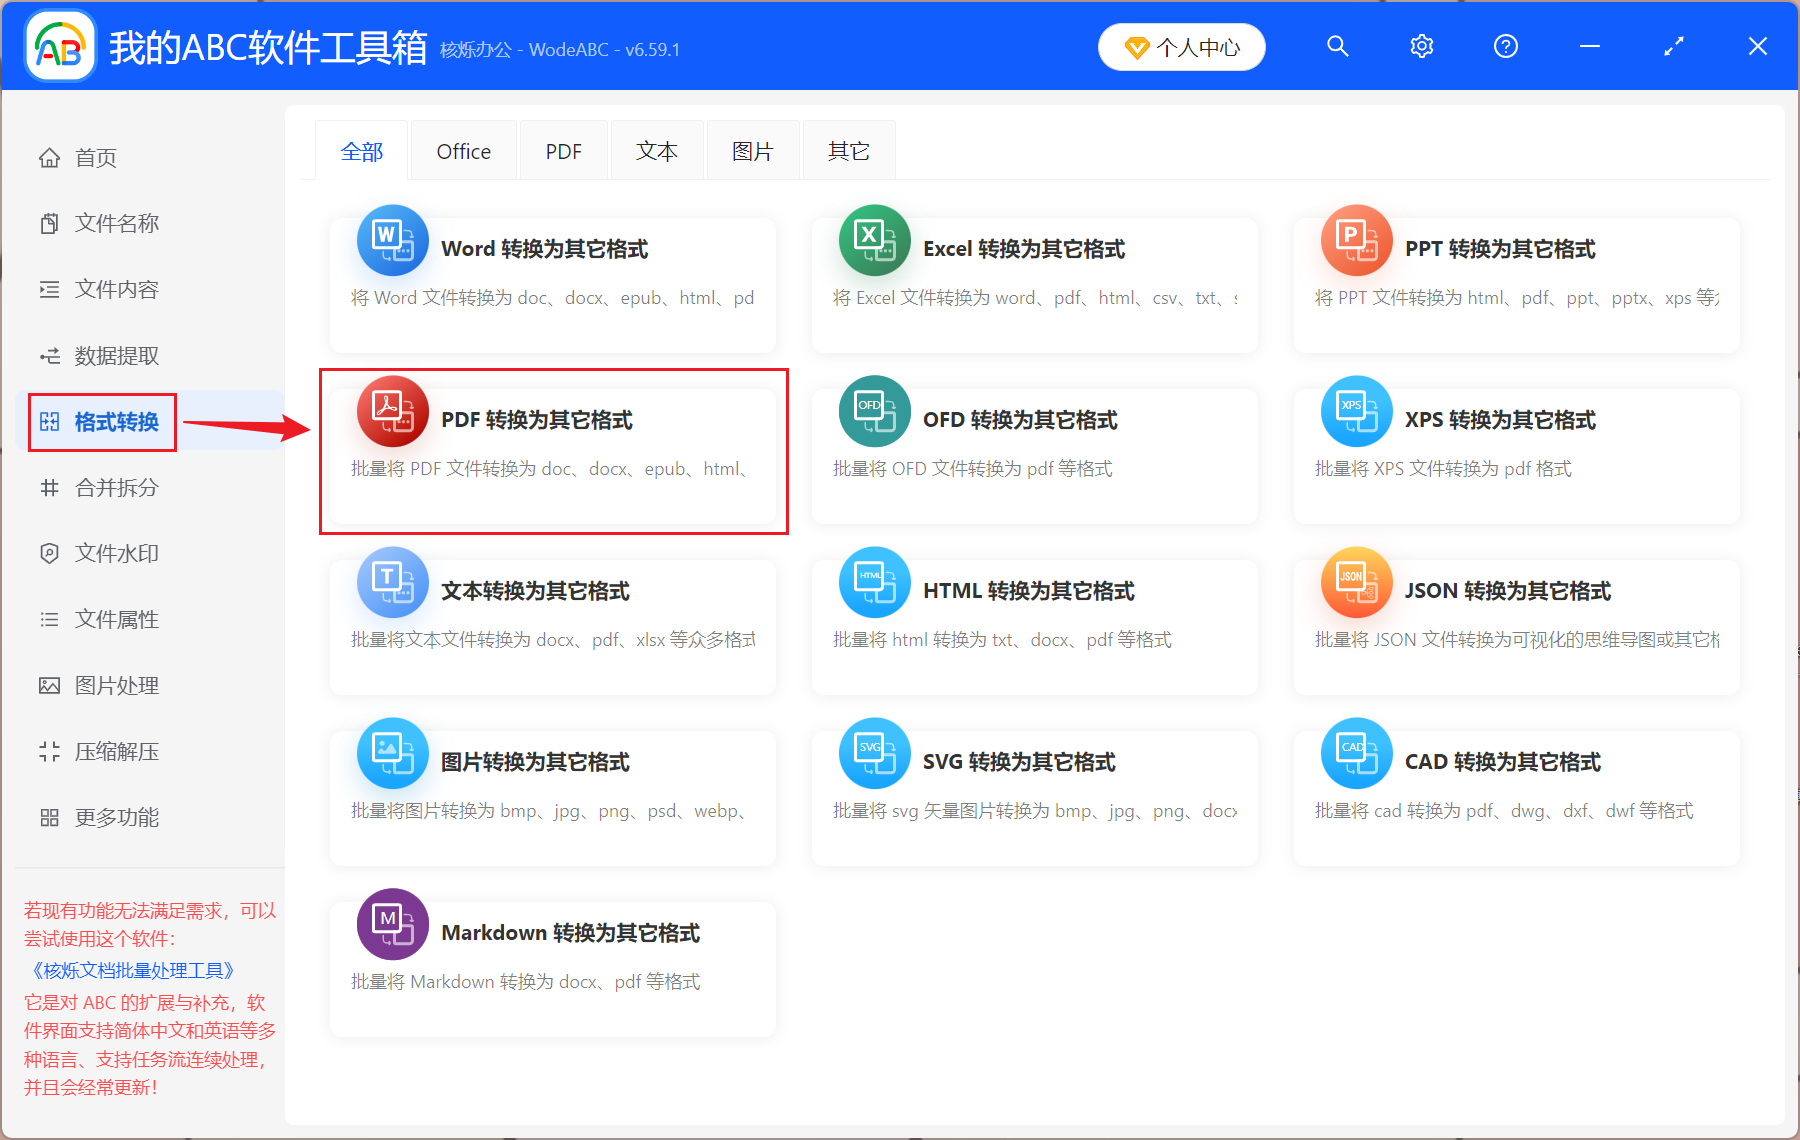Viewport: 1800px width, 1140px height.
Task: Select 合并拆分 in the sidebar
Action: (115, 488)
